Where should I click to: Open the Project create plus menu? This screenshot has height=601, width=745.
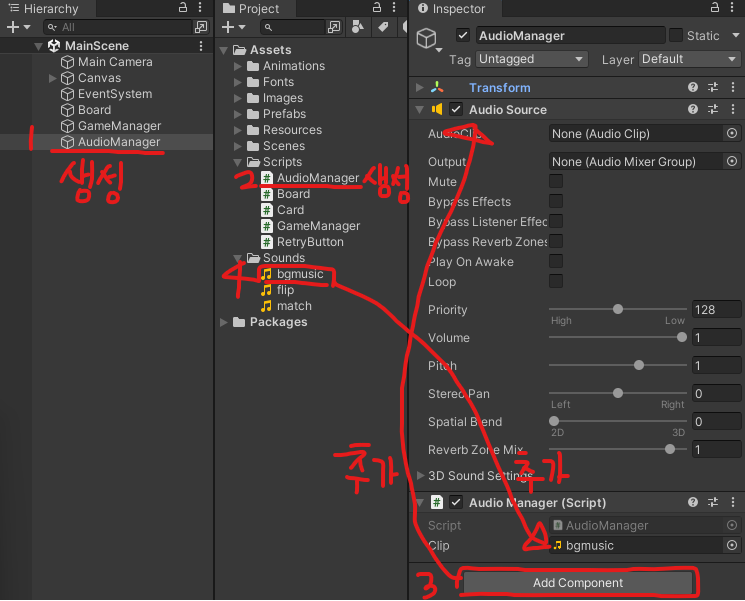(233, 27)
